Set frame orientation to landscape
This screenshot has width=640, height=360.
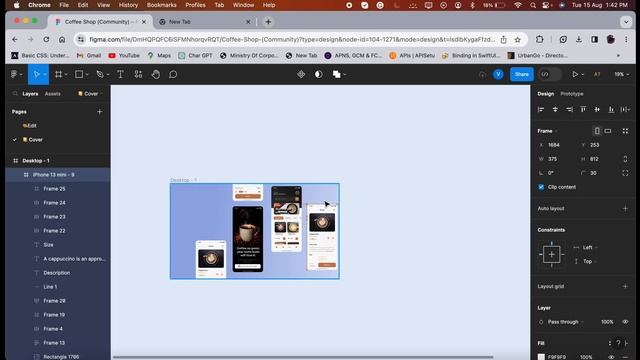(x=608, y=131)
